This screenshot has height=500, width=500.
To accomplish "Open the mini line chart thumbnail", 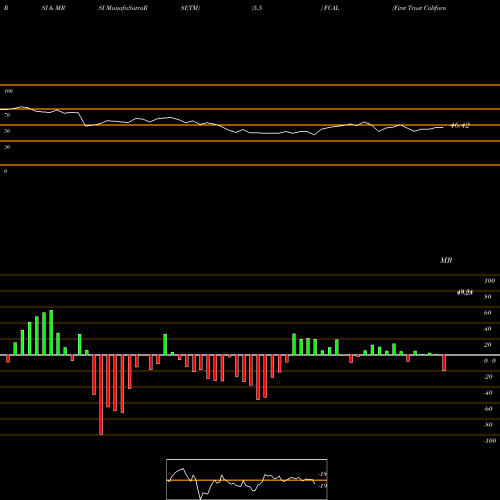I will [x=247, y=479].
